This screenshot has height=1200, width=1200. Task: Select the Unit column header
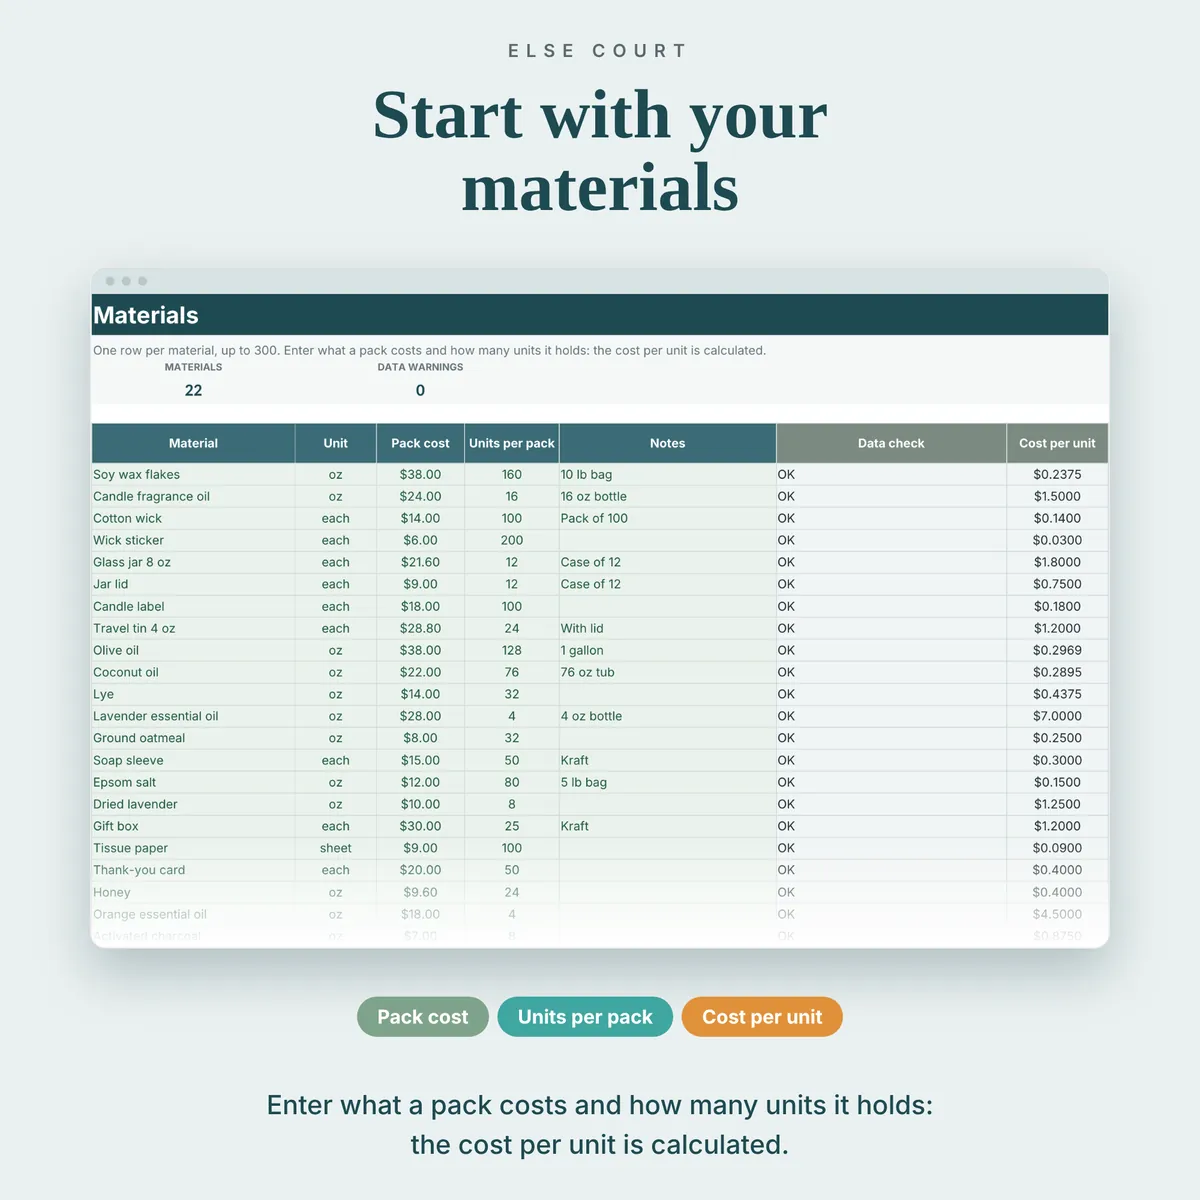click(x=335, y=443)
